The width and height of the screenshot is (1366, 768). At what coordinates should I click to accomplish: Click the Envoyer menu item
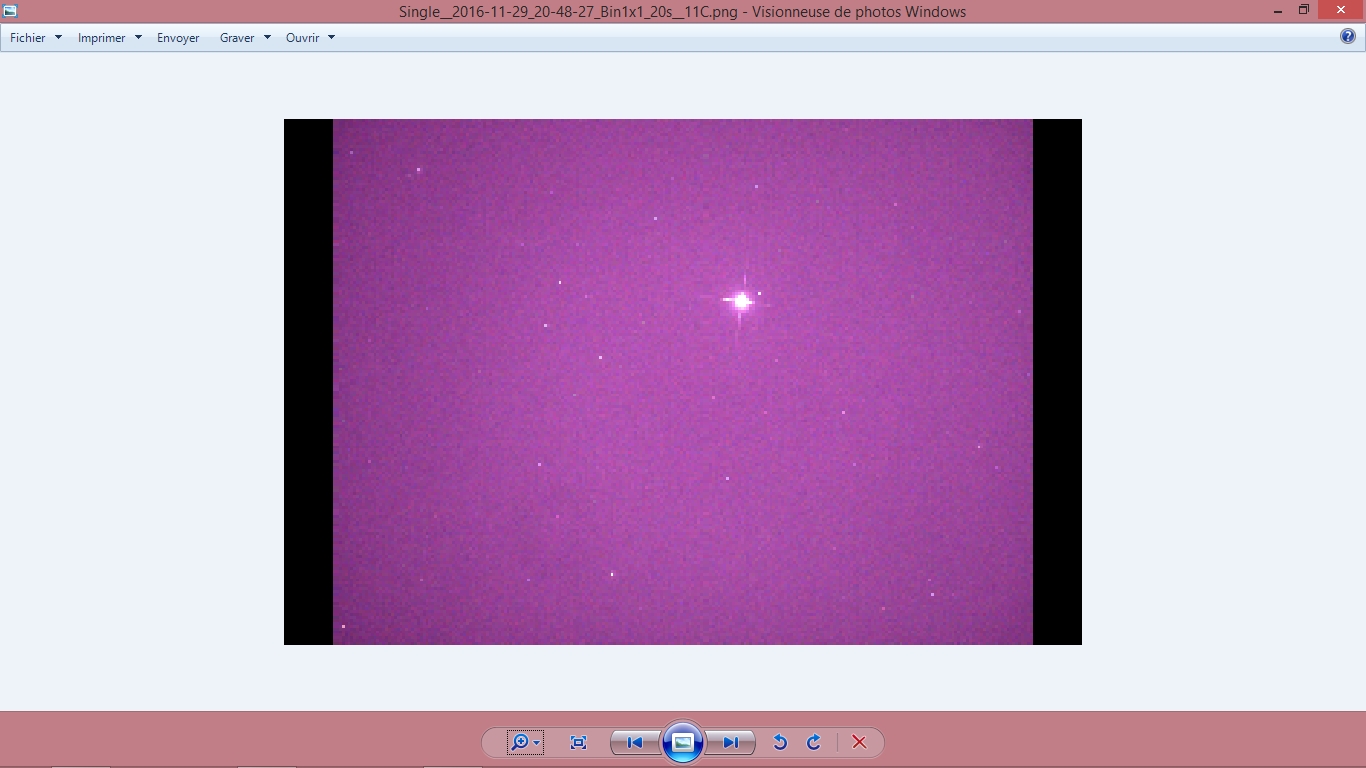tap(178, 38)
